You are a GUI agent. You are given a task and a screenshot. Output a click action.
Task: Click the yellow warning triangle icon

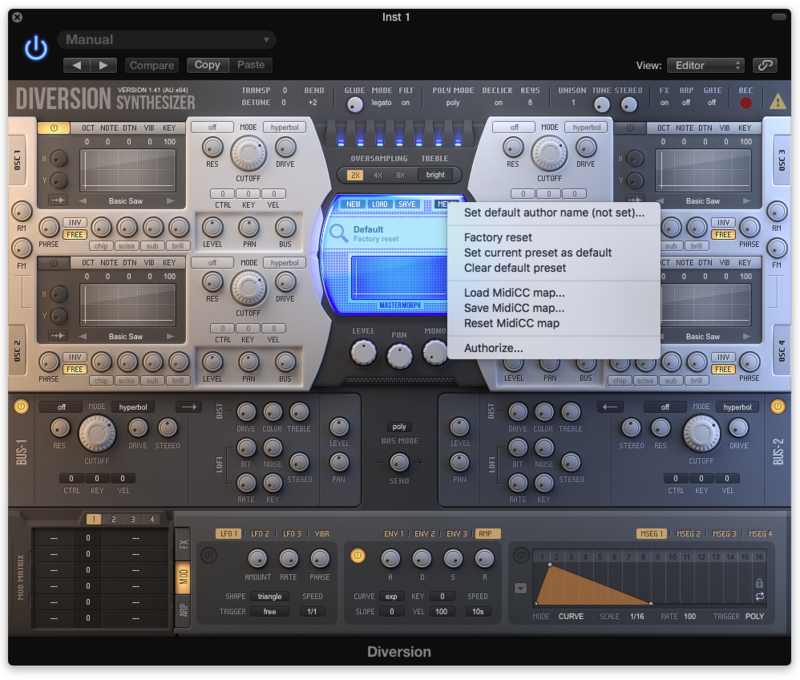coord(777,100)
